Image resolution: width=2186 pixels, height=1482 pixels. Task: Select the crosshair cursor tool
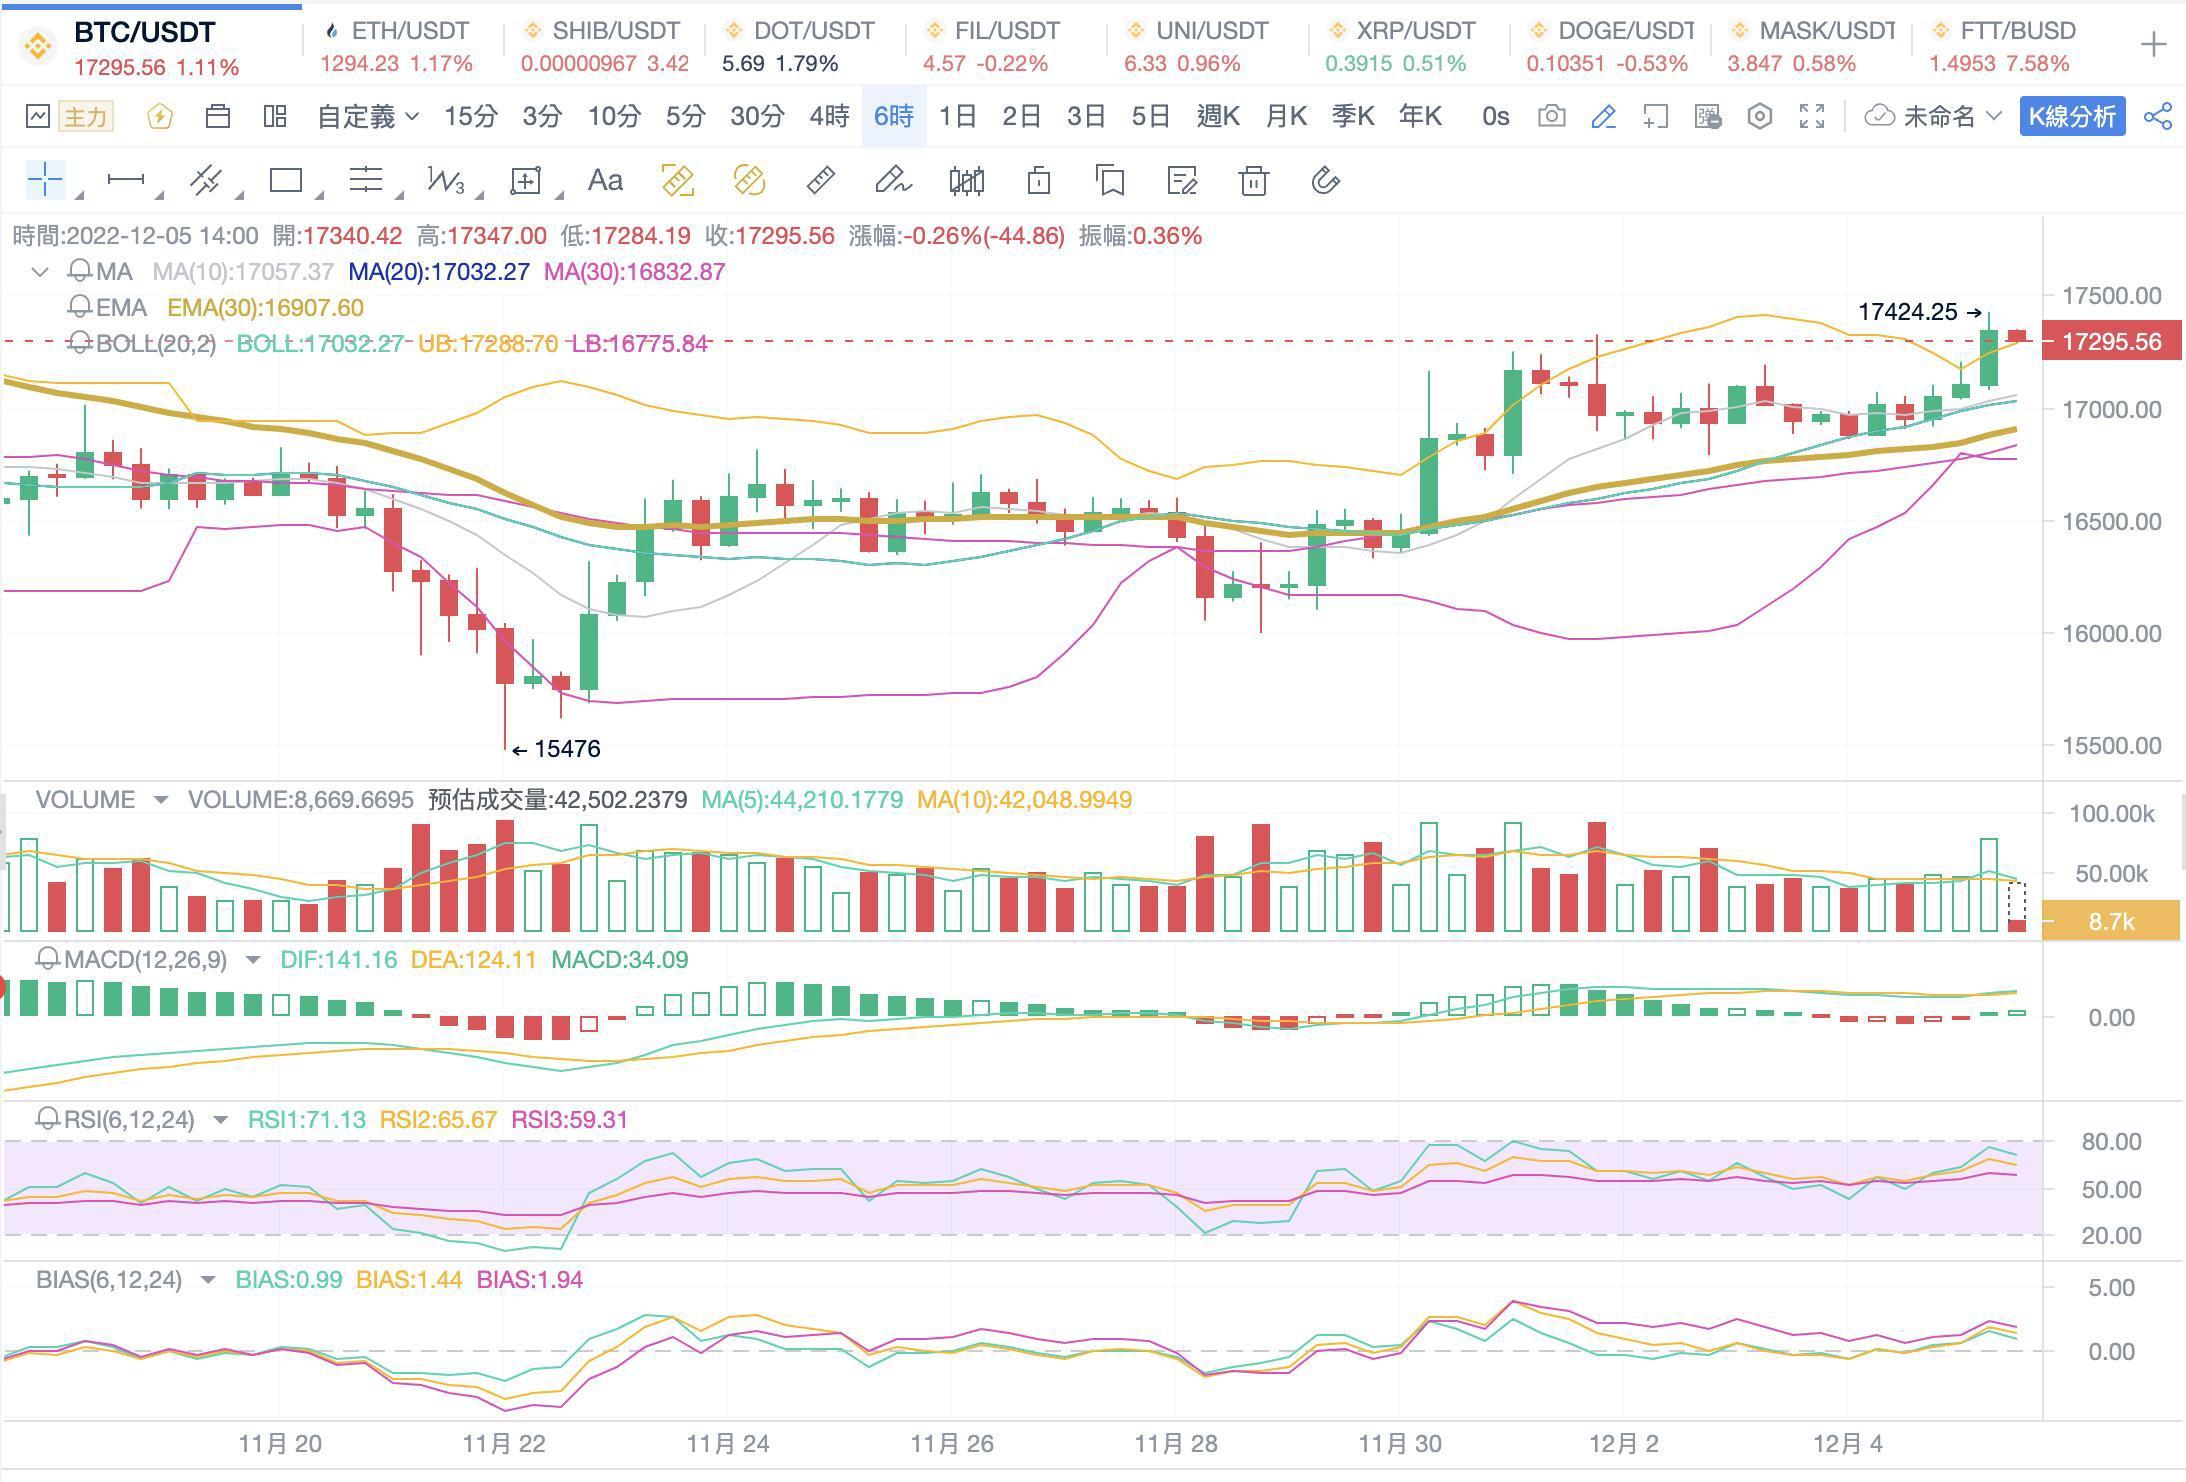click(46, 181)
